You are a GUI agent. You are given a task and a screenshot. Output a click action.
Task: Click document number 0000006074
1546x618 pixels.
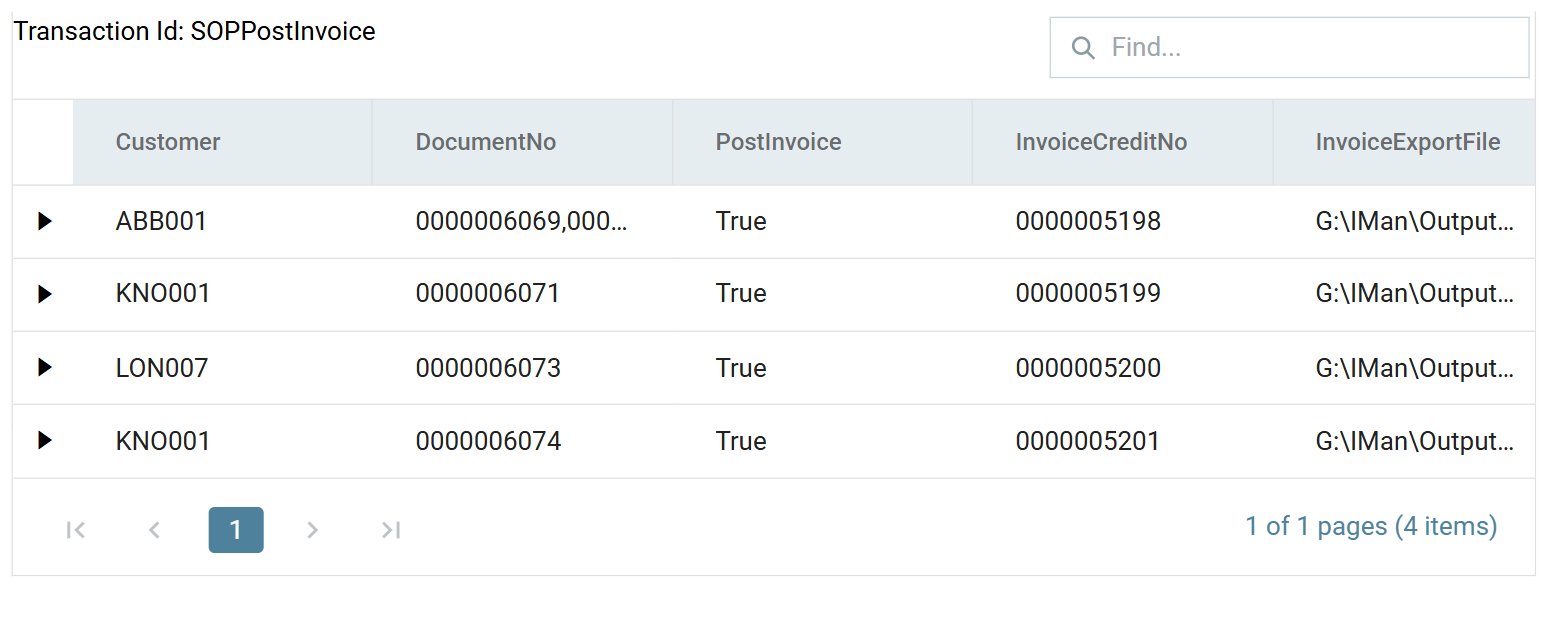(x=488, y=441)
